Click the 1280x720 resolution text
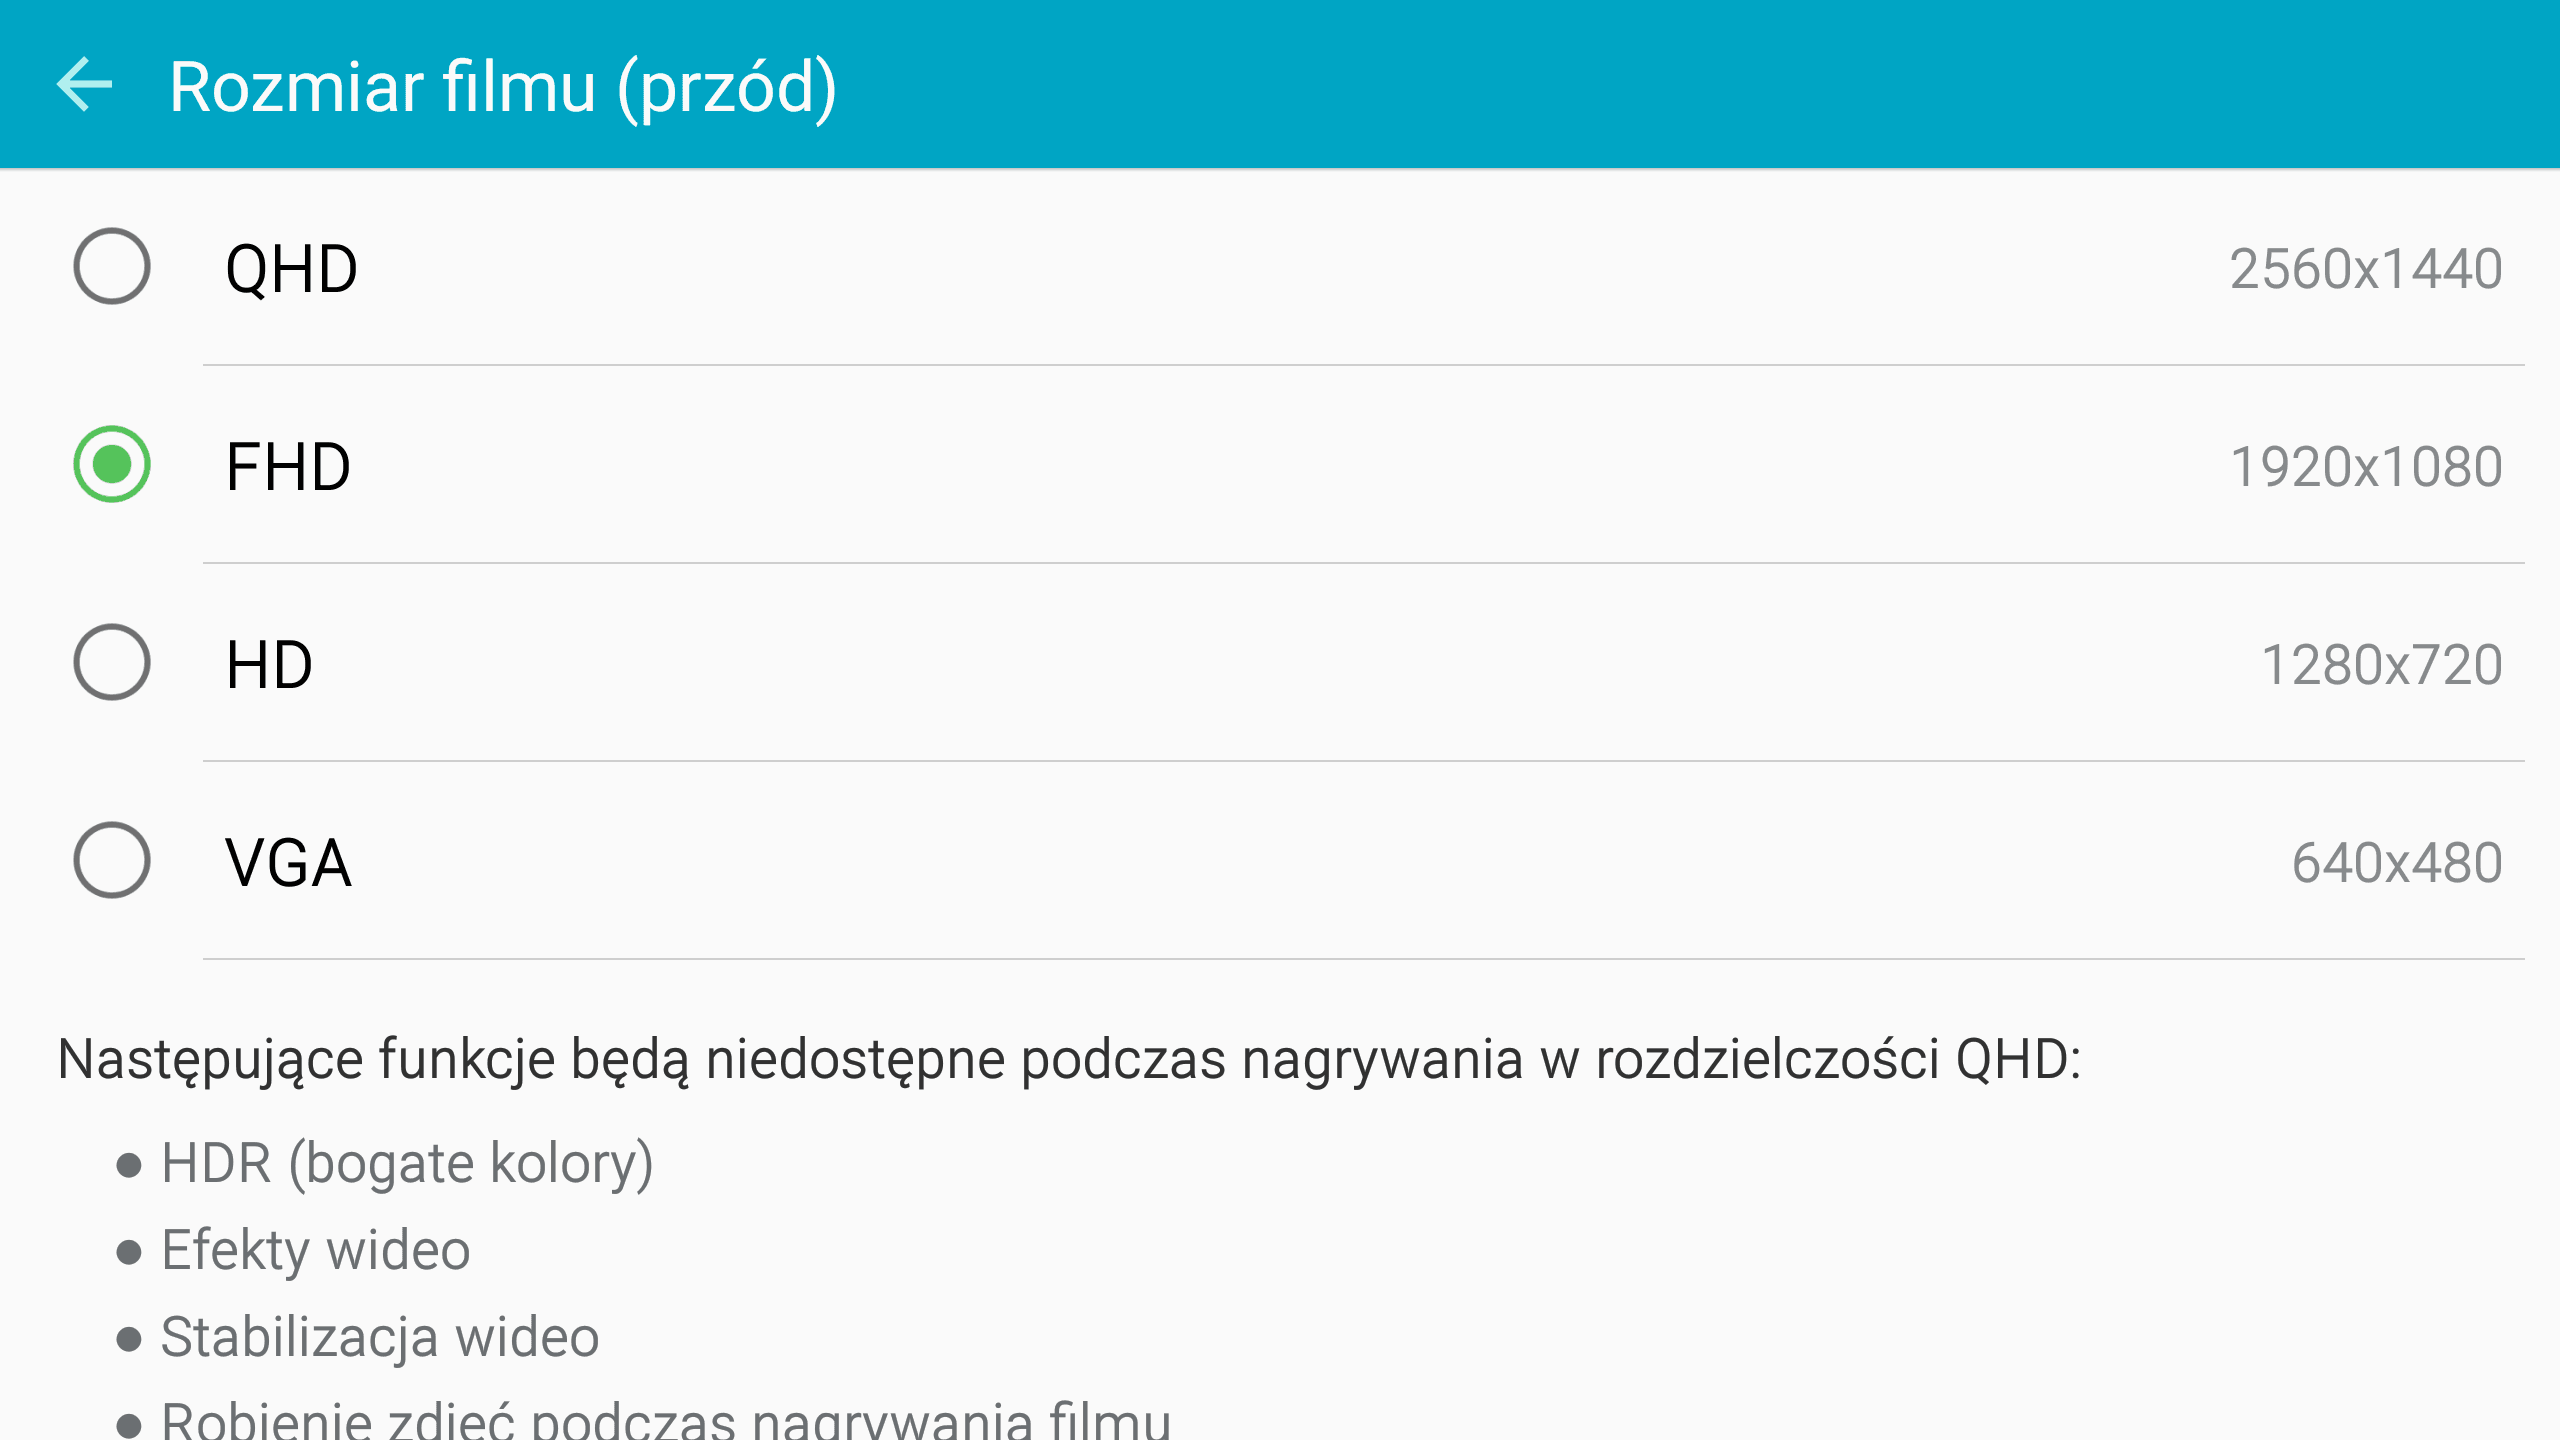Image resolution: width=2560 pixels, height=1440 pixels. 2382,665
